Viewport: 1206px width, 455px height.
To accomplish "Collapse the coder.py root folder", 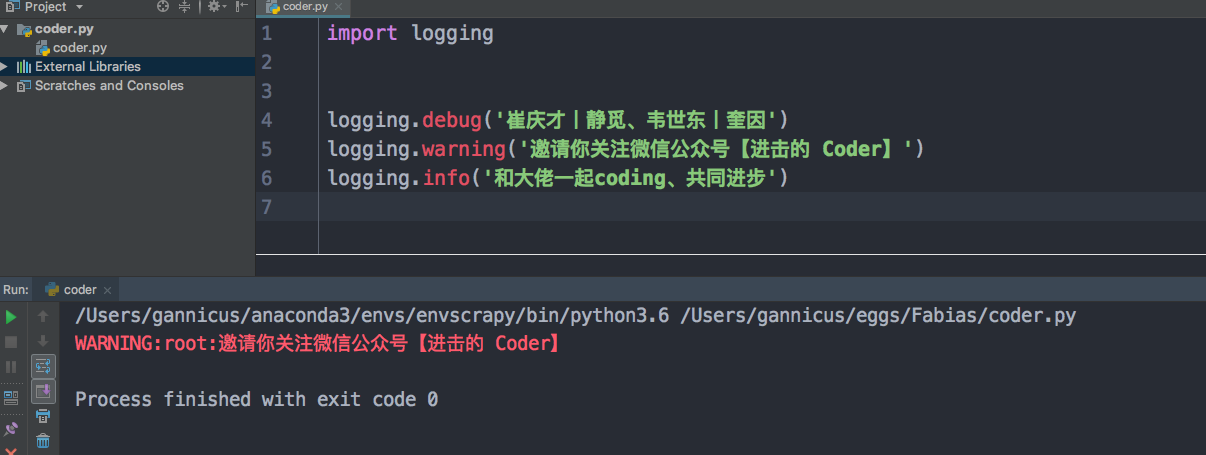I will pos(5,29).
